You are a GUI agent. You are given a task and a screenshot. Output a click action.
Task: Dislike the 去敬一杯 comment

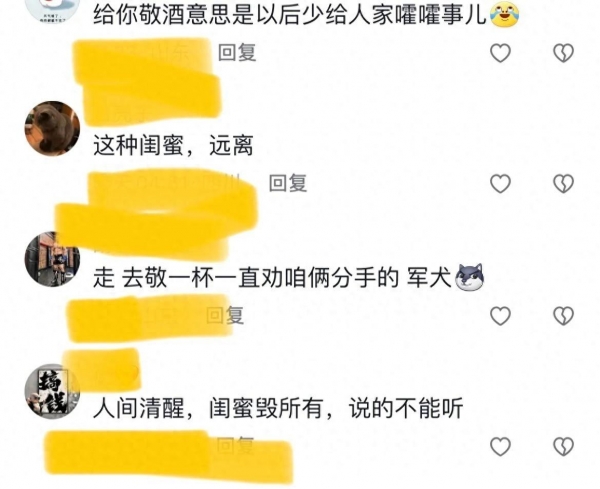(563, 316)
